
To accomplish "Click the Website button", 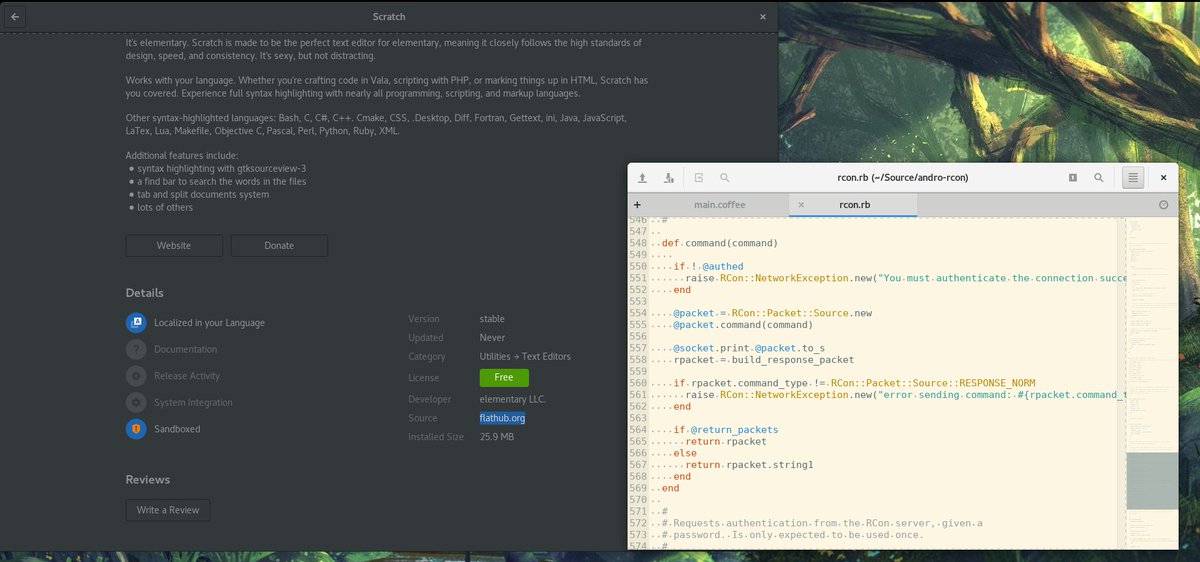I will pos(174,245).
